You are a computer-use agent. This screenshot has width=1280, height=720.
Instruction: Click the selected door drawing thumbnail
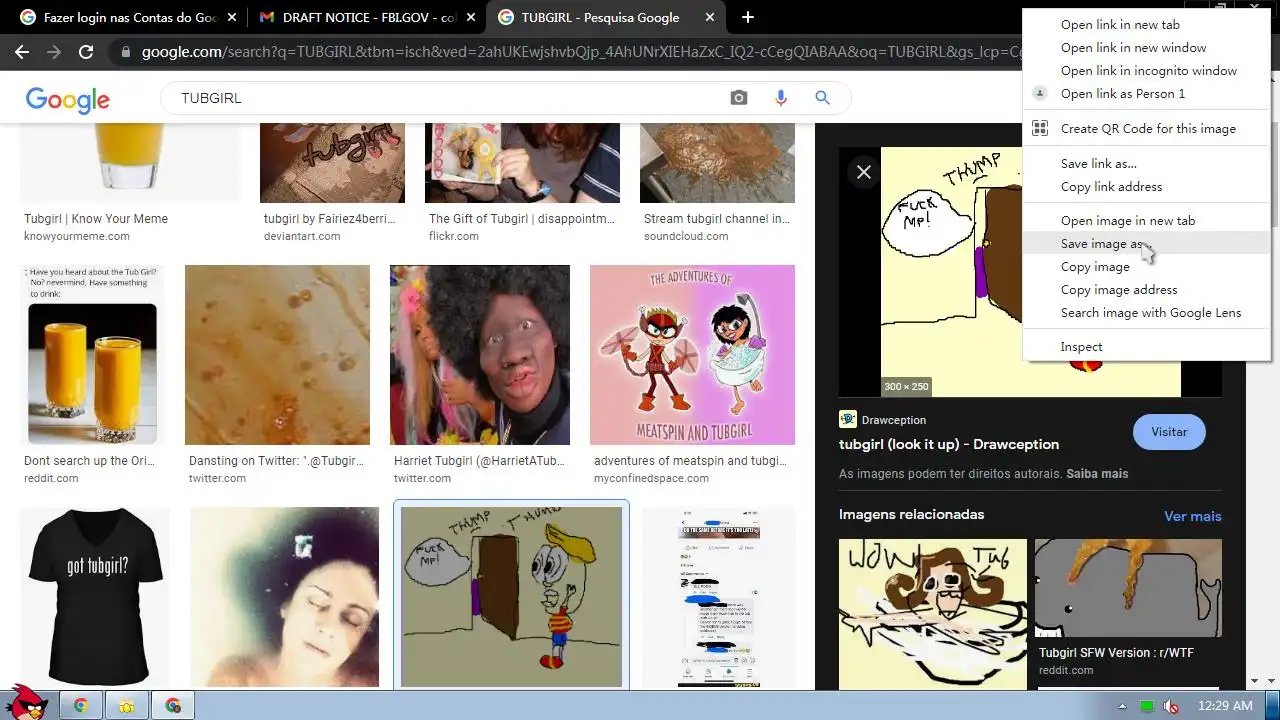(511, 597)
